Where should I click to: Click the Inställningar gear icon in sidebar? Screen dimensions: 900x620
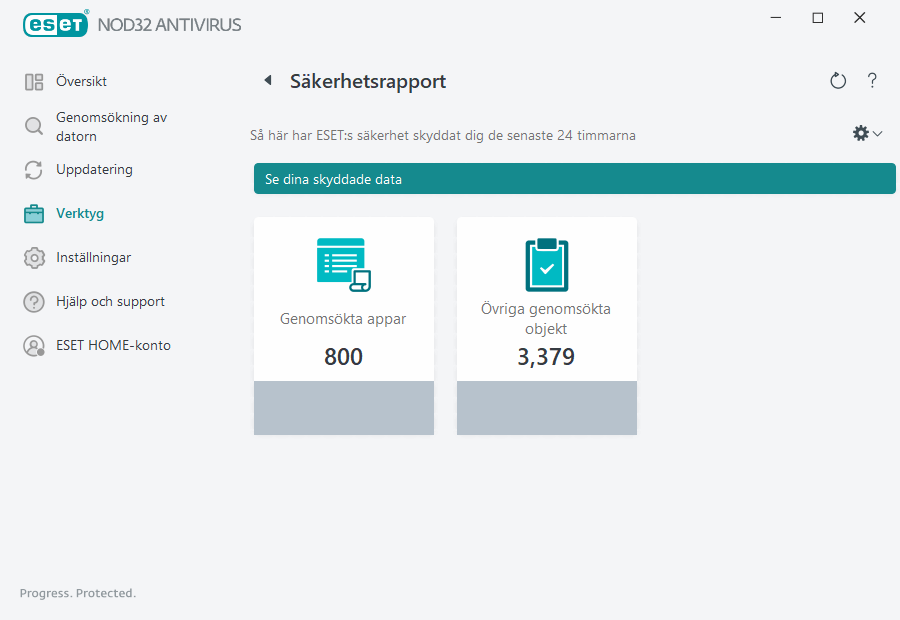tap(34, 257)
